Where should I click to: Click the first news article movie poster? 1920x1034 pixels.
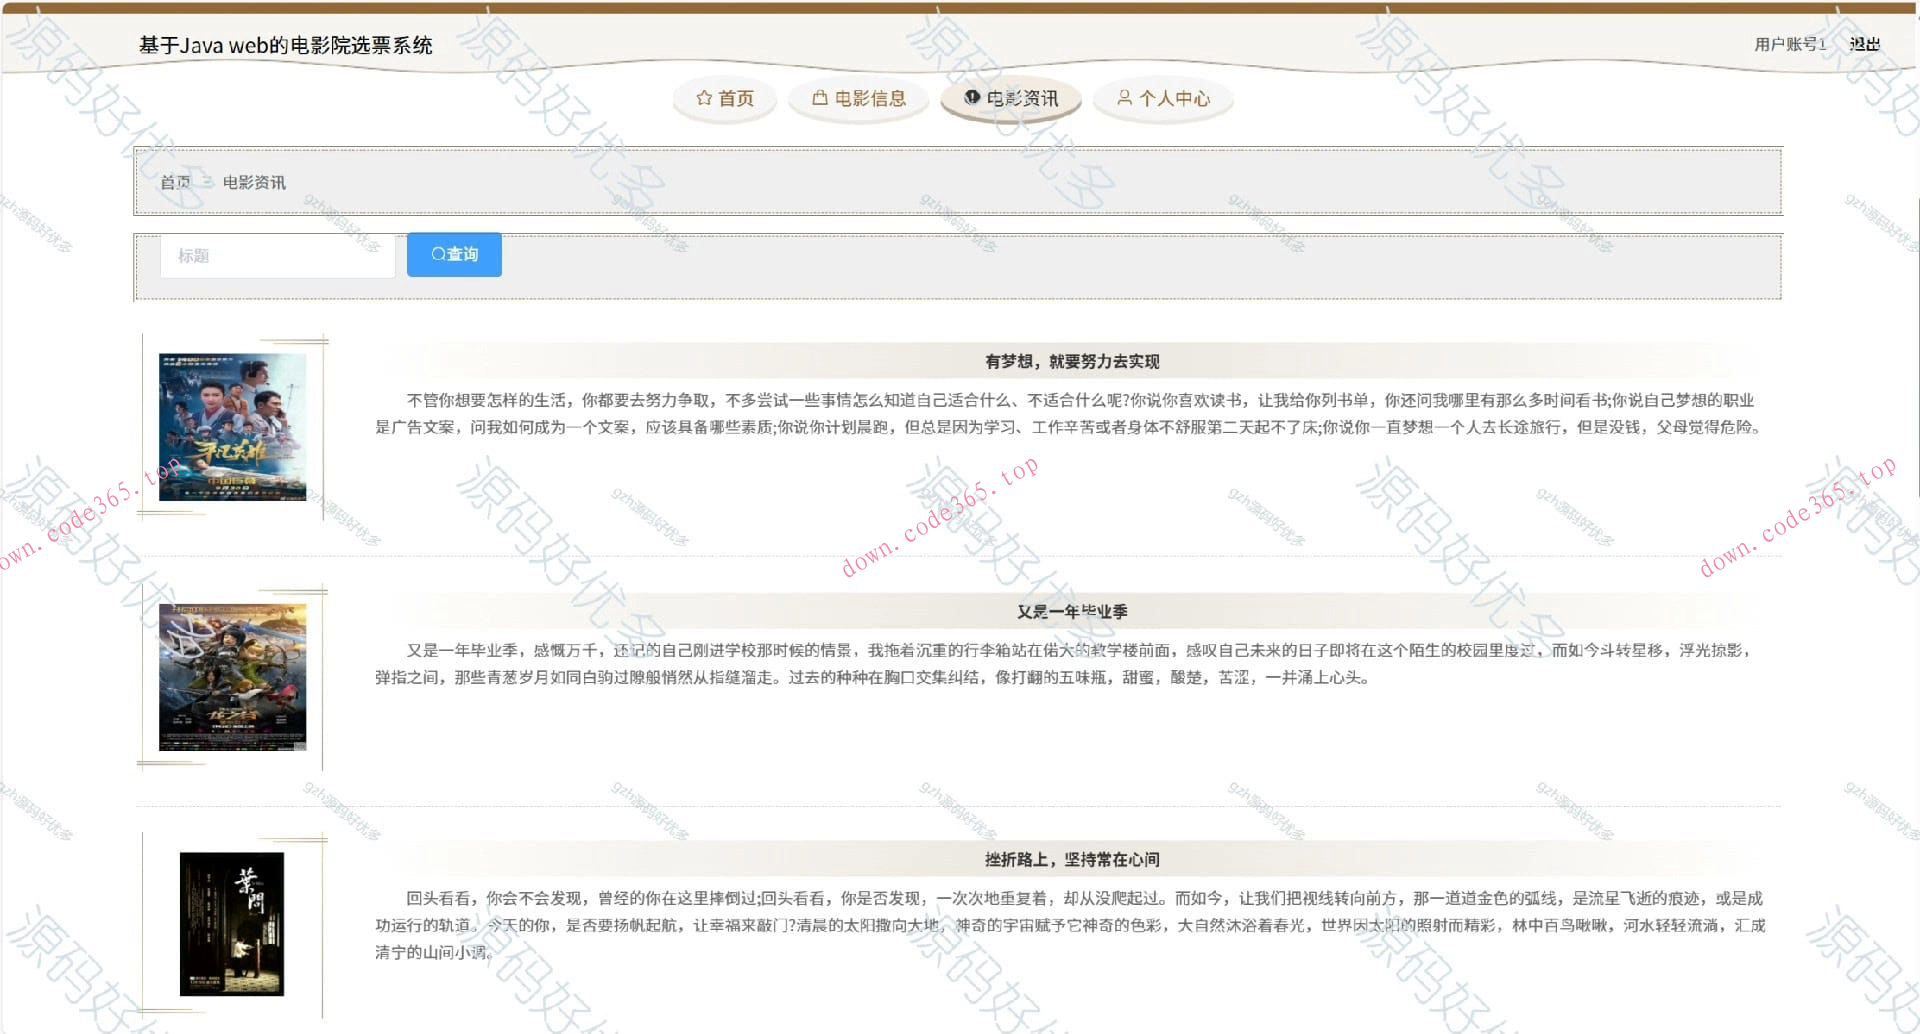[x=233, y=427]
